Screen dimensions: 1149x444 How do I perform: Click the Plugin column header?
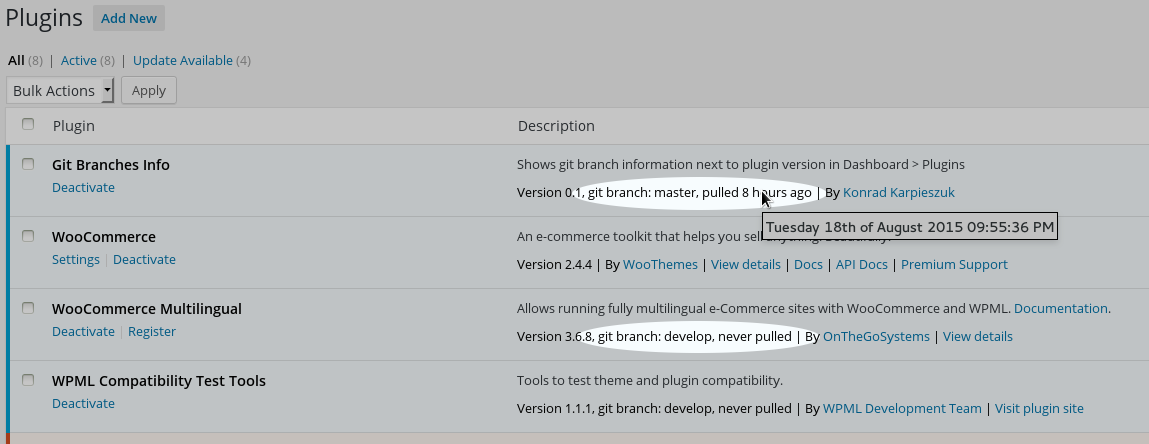(x=73, y=125)
